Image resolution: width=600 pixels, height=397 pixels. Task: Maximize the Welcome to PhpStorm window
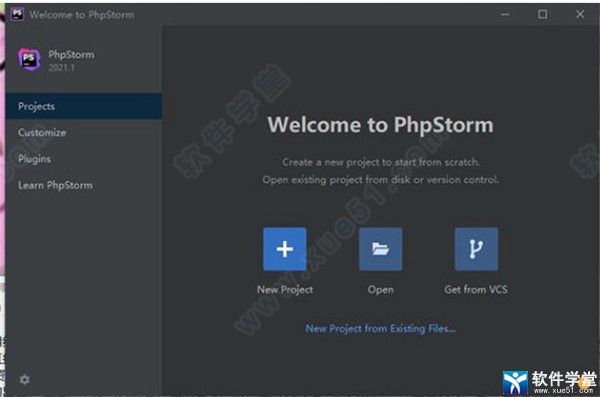[543, 15]
